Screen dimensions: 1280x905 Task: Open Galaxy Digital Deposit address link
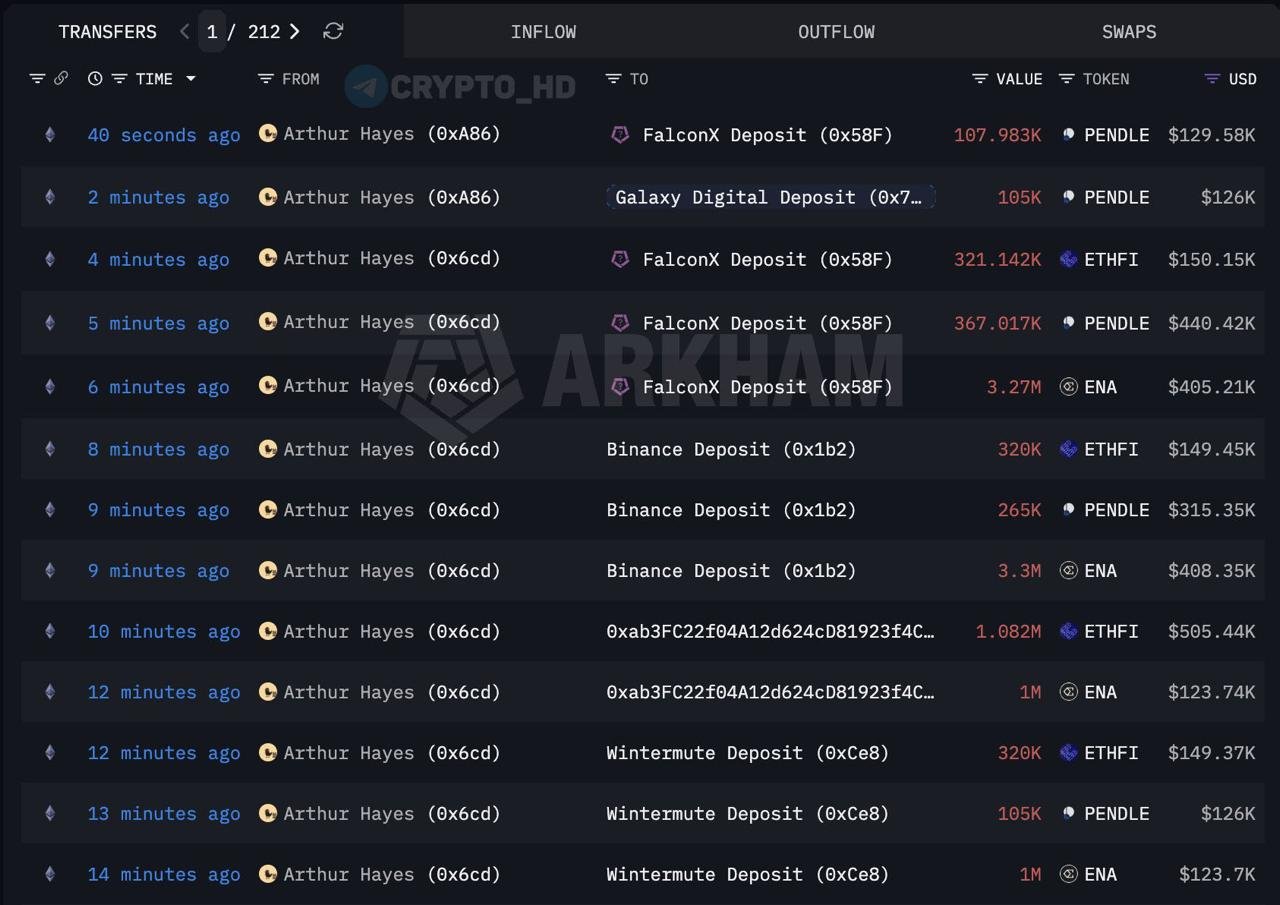tap(770, 197)
